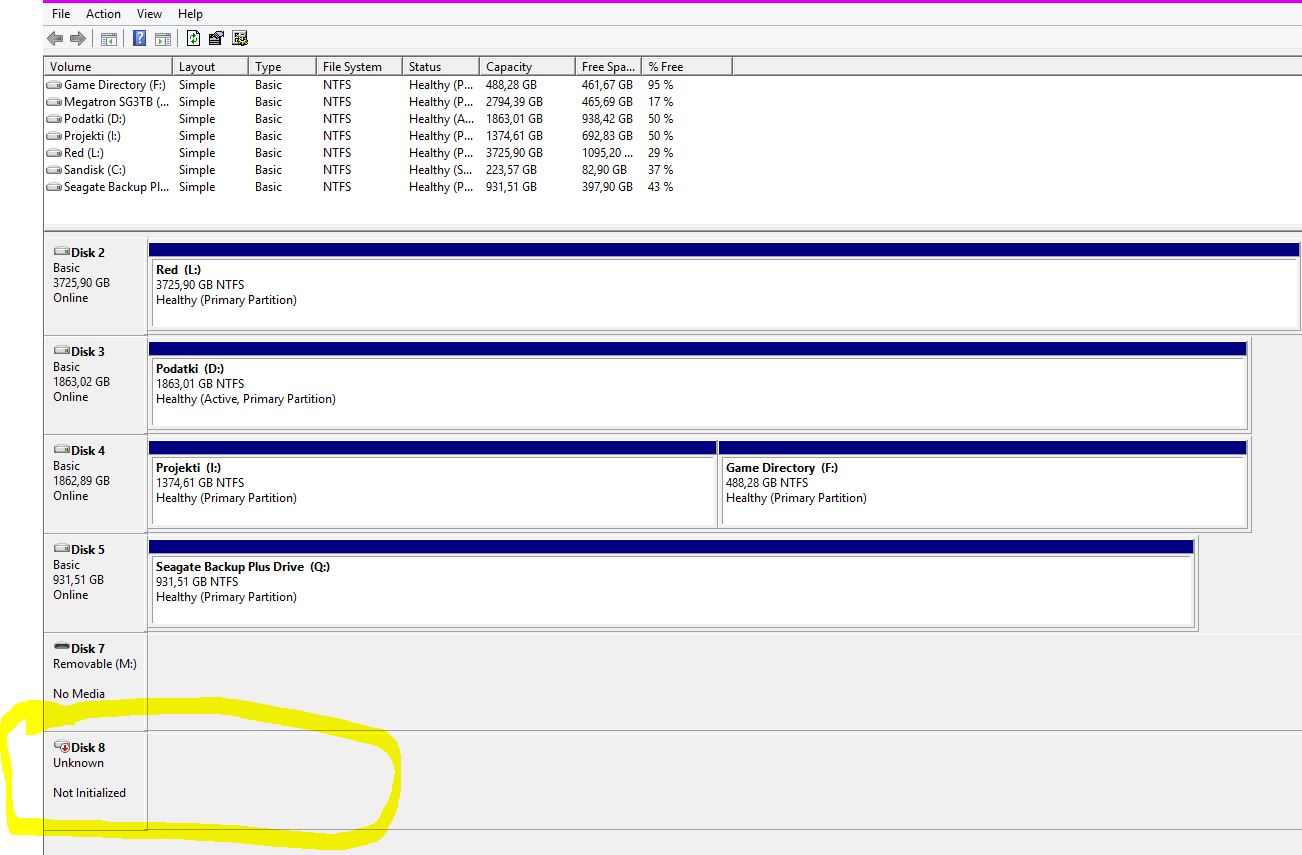
Task: Click the Disk 8 label text
Action: (88, 748)
